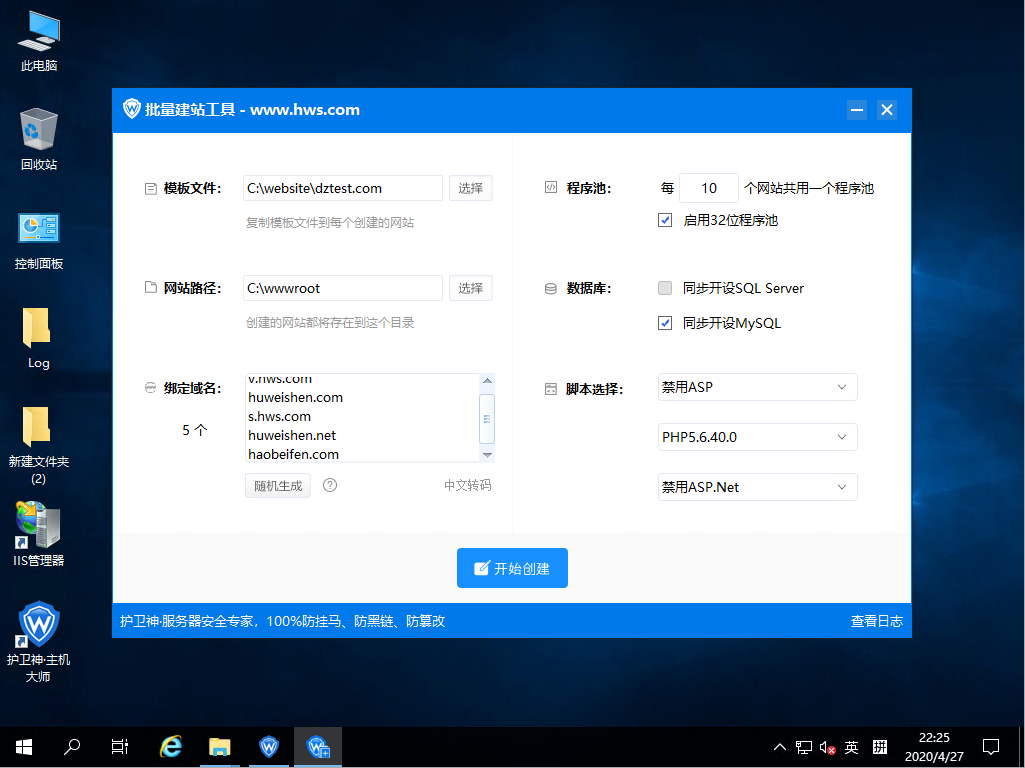This screenshot has width=1025, height=768.
Task: Click Internet Explorer in the taskbar
Action: [171, 746]
